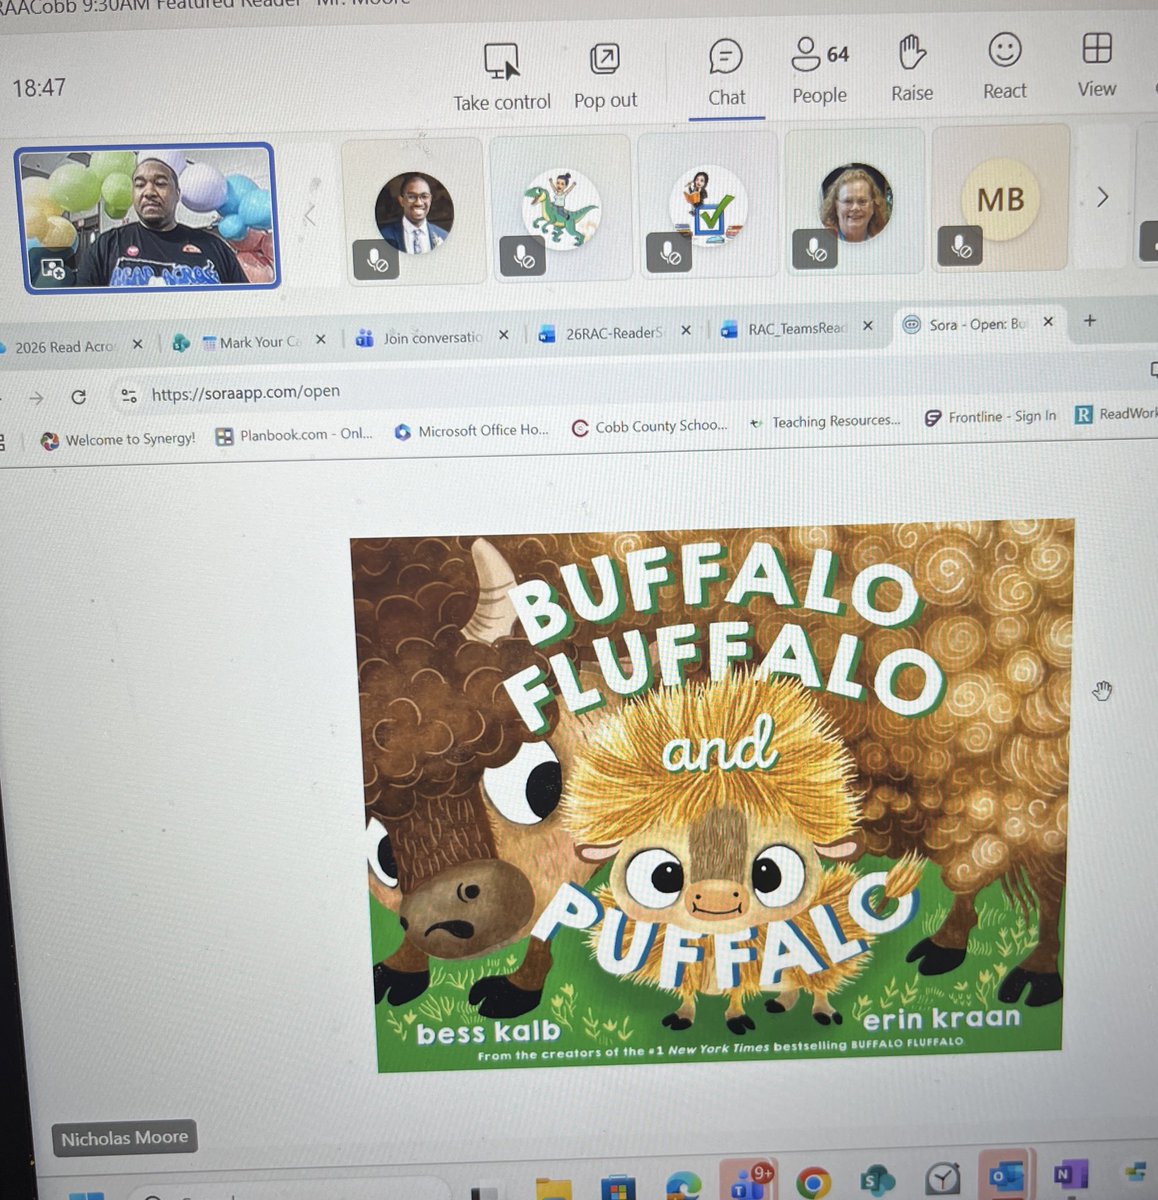
Task: Switch to the 2026 Read Across browser tab
Action: (x=66, y=347)
